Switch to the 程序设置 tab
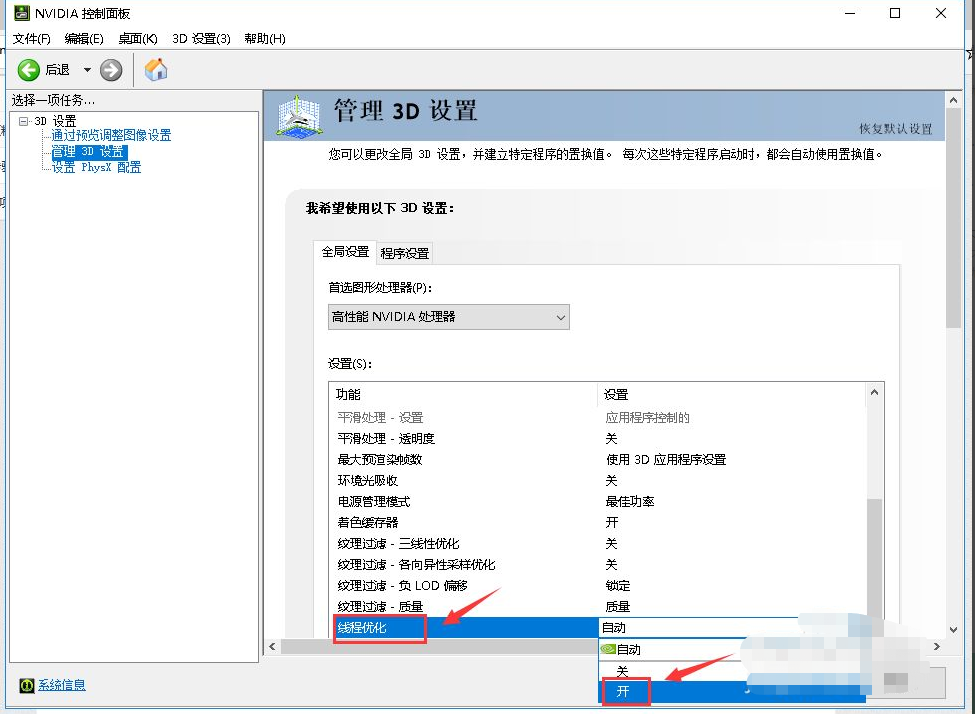 pos(404,253)
